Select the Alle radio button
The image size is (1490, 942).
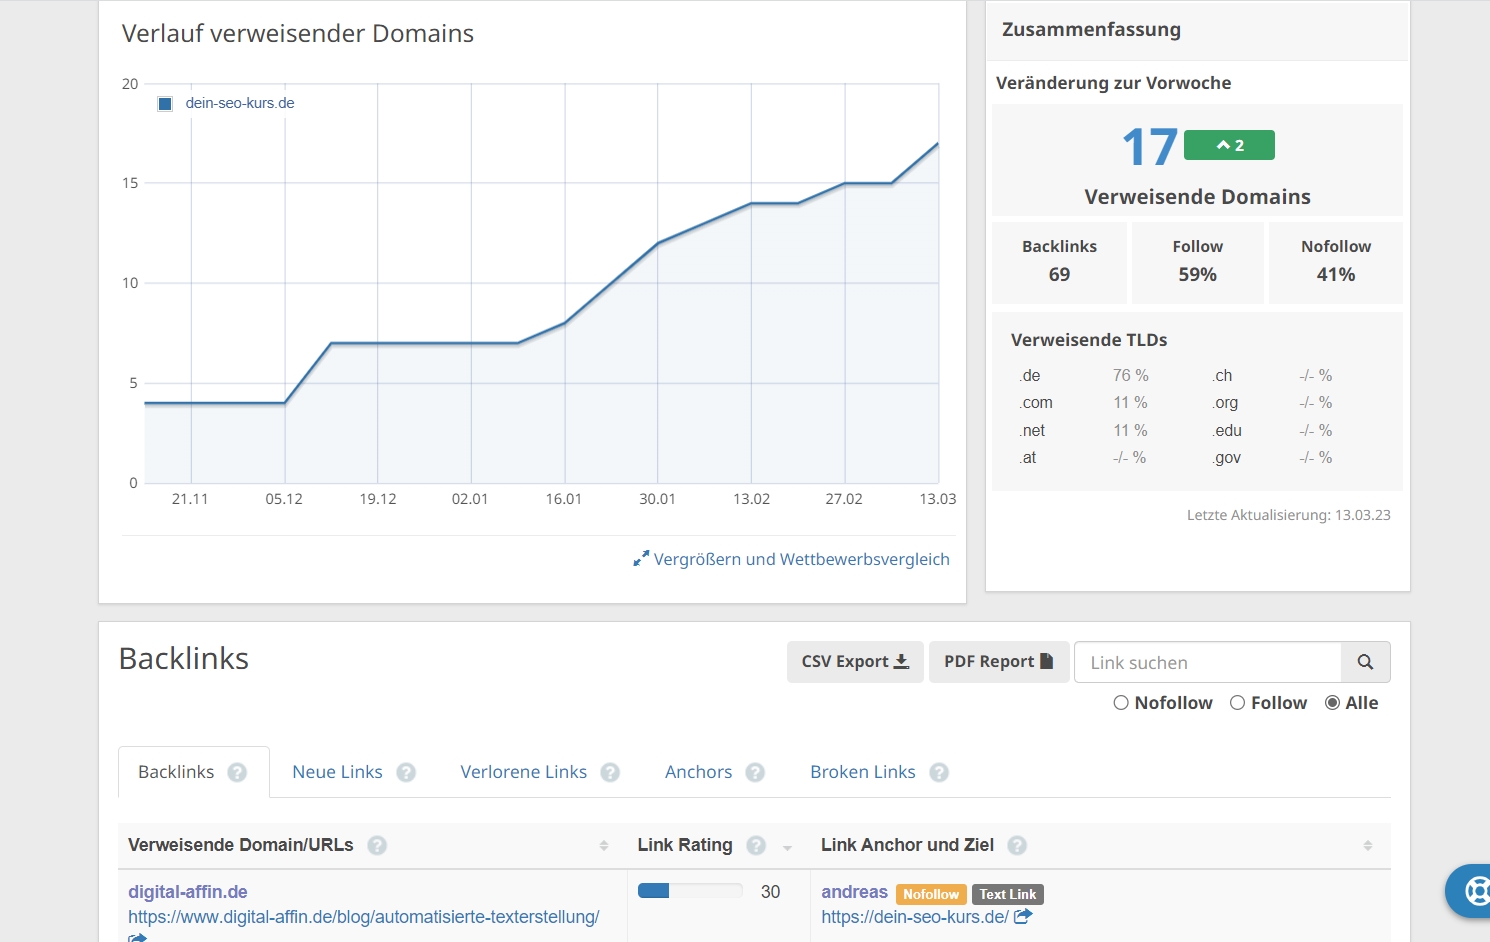(x=1332, y=703)
